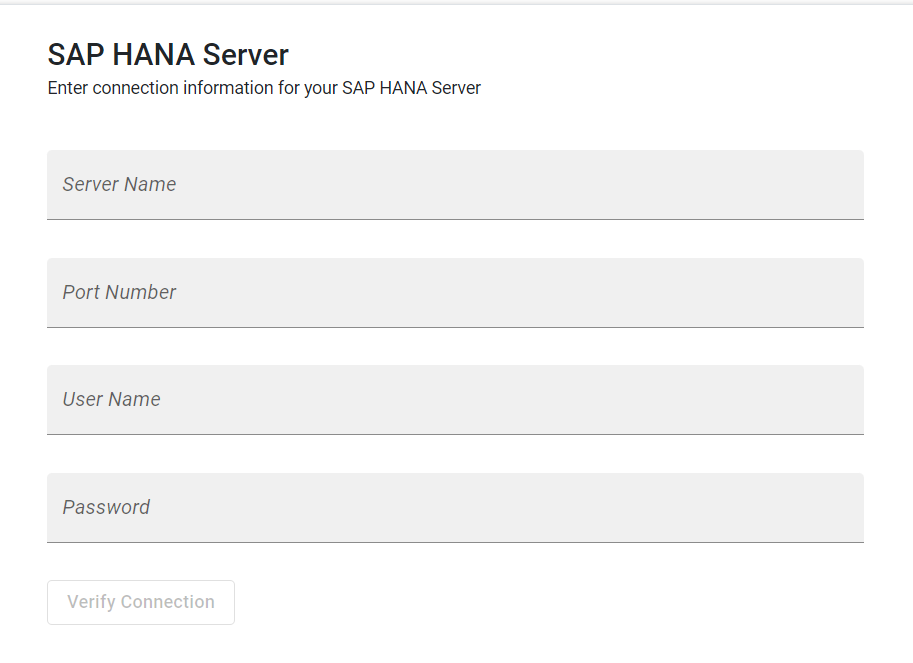913x663 pixels.
Task: Click the connection information subtitle text
Action: (264, 88)
